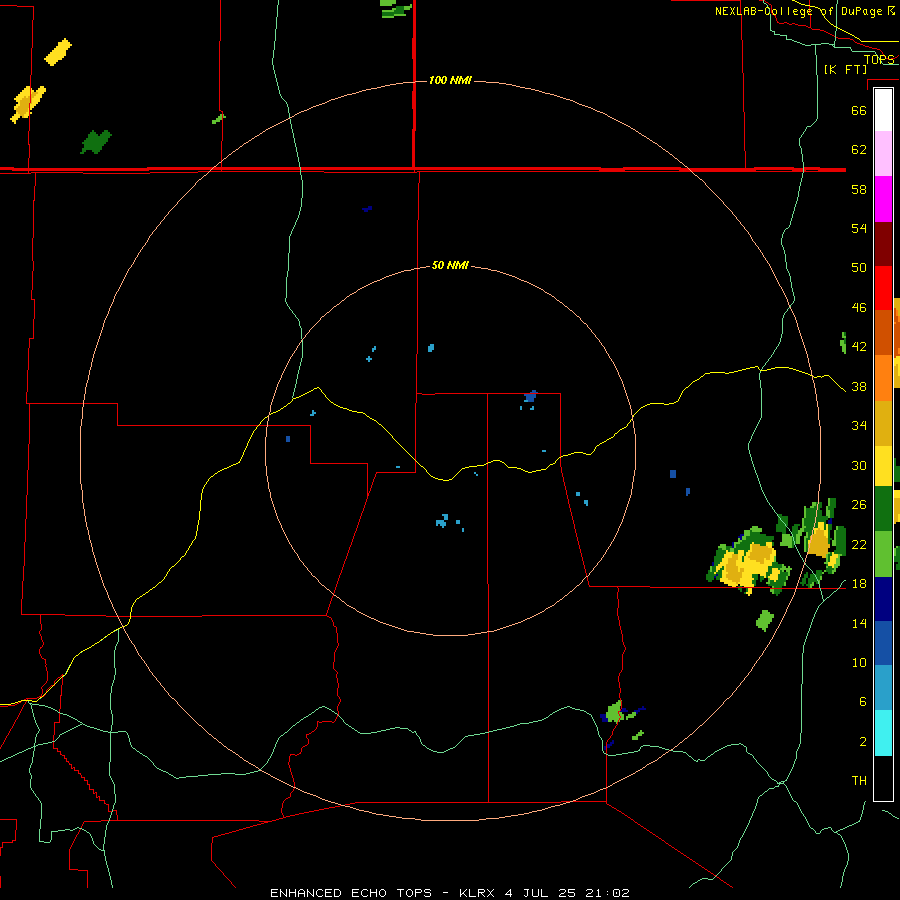The height and width of the screenshot is (900, 900).
Task: Select the black TH legend band
Action: (x=883, y=778)
